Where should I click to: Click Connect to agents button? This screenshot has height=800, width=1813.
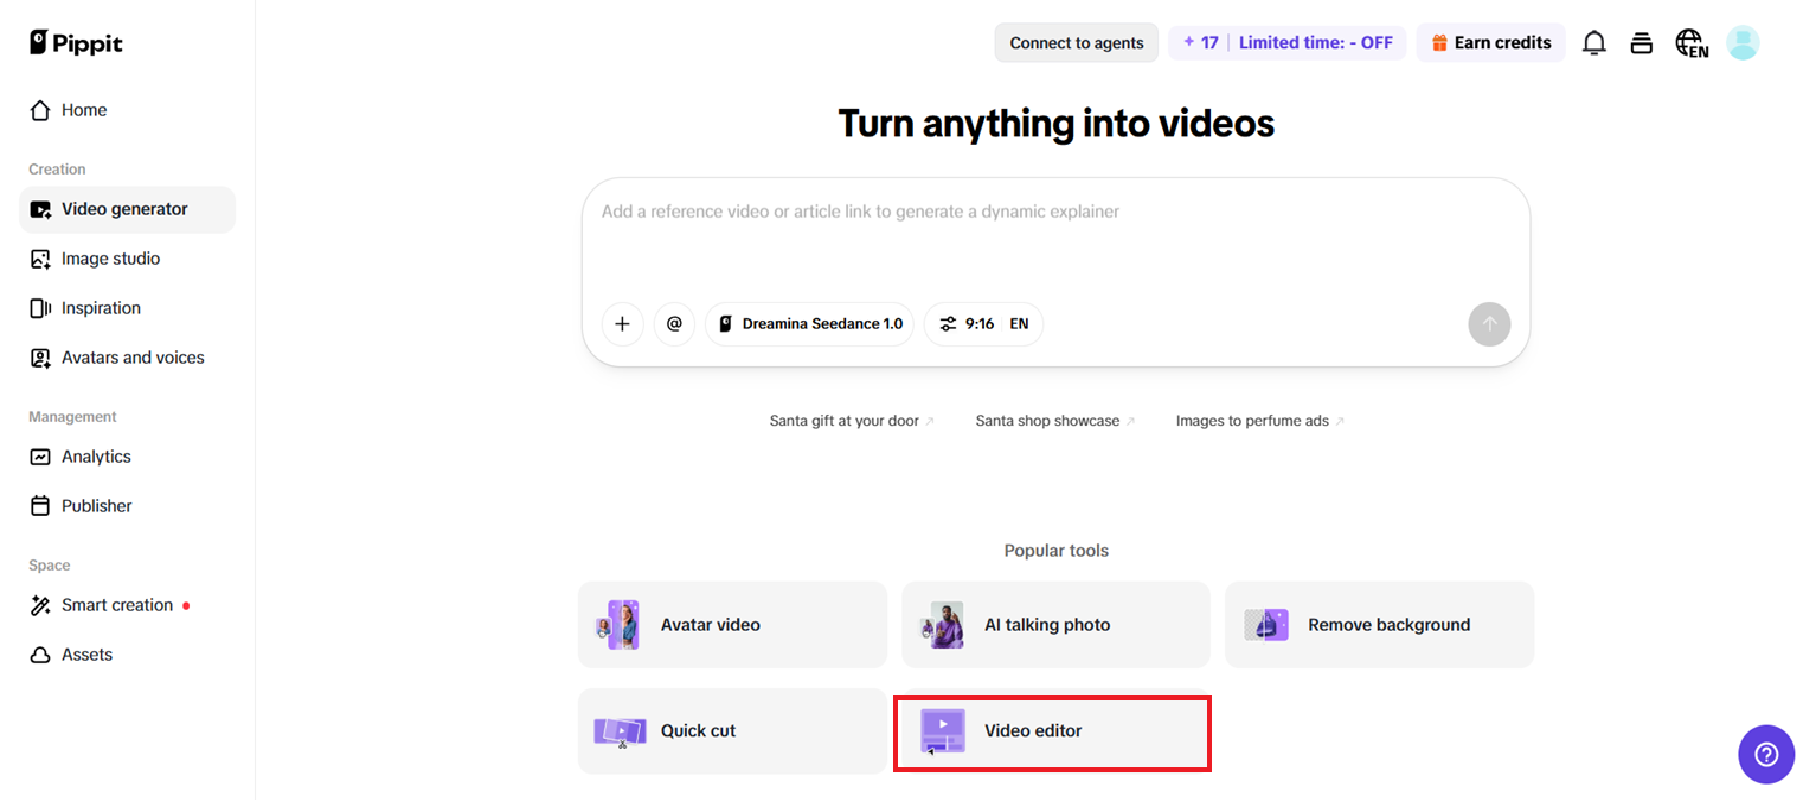pos(1076,43)
